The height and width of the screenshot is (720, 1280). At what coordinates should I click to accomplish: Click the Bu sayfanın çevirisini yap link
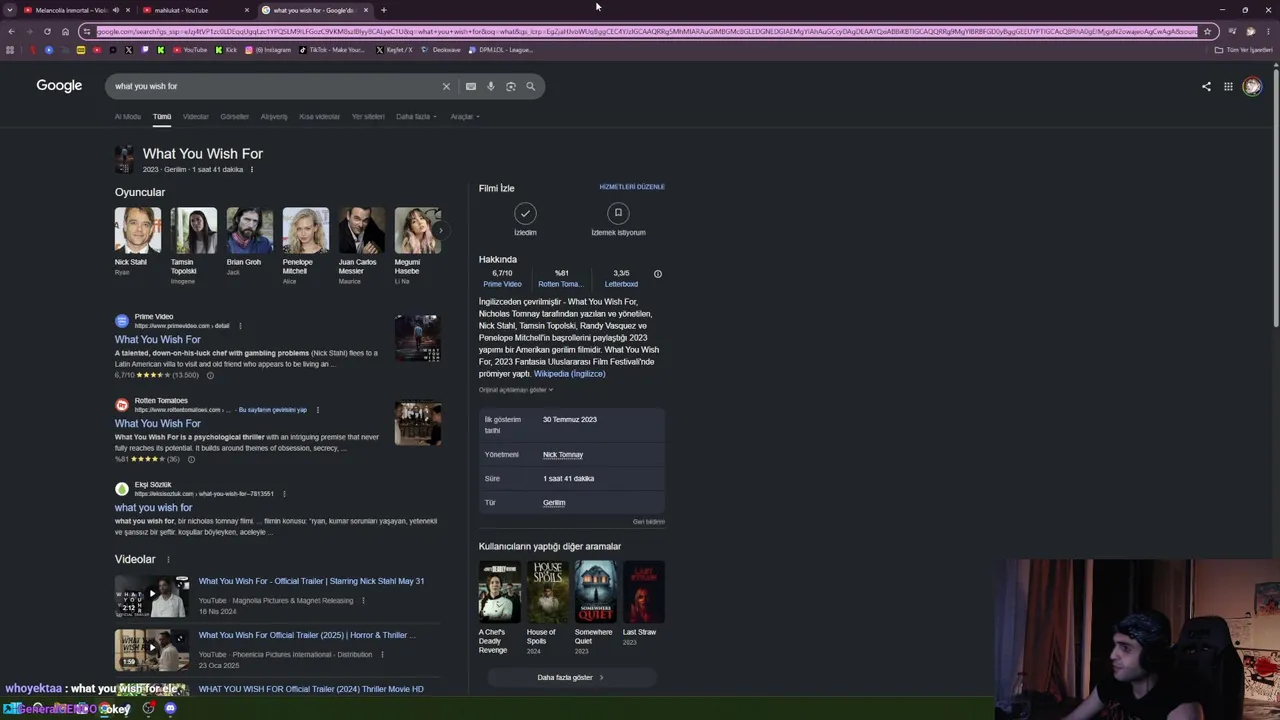(273, 410)
